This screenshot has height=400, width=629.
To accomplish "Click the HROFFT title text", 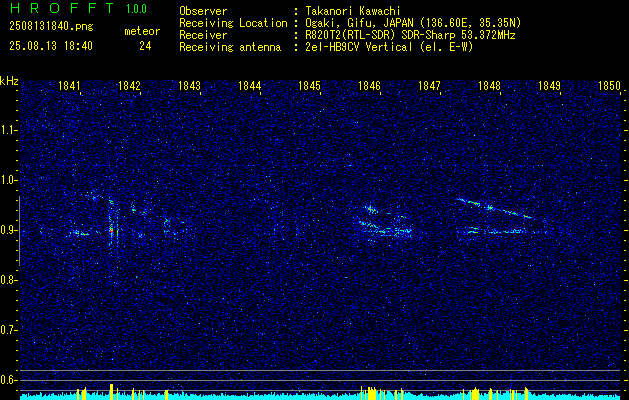I will pyautogui.click(x=62, y=8).
